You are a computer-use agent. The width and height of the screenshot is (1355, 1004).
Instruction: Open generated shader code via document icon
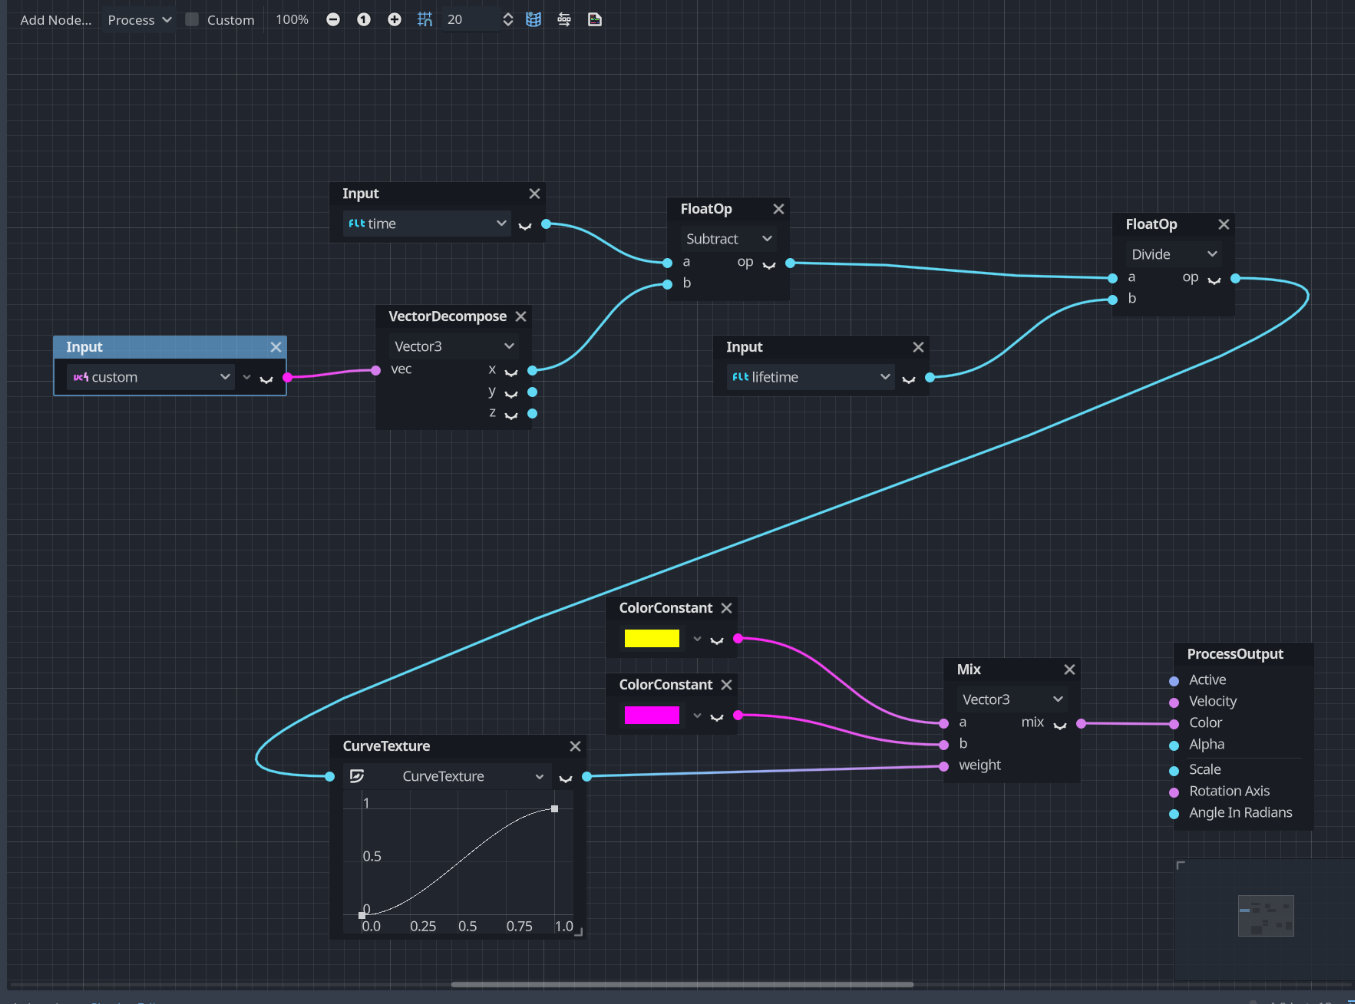(595, 19)
